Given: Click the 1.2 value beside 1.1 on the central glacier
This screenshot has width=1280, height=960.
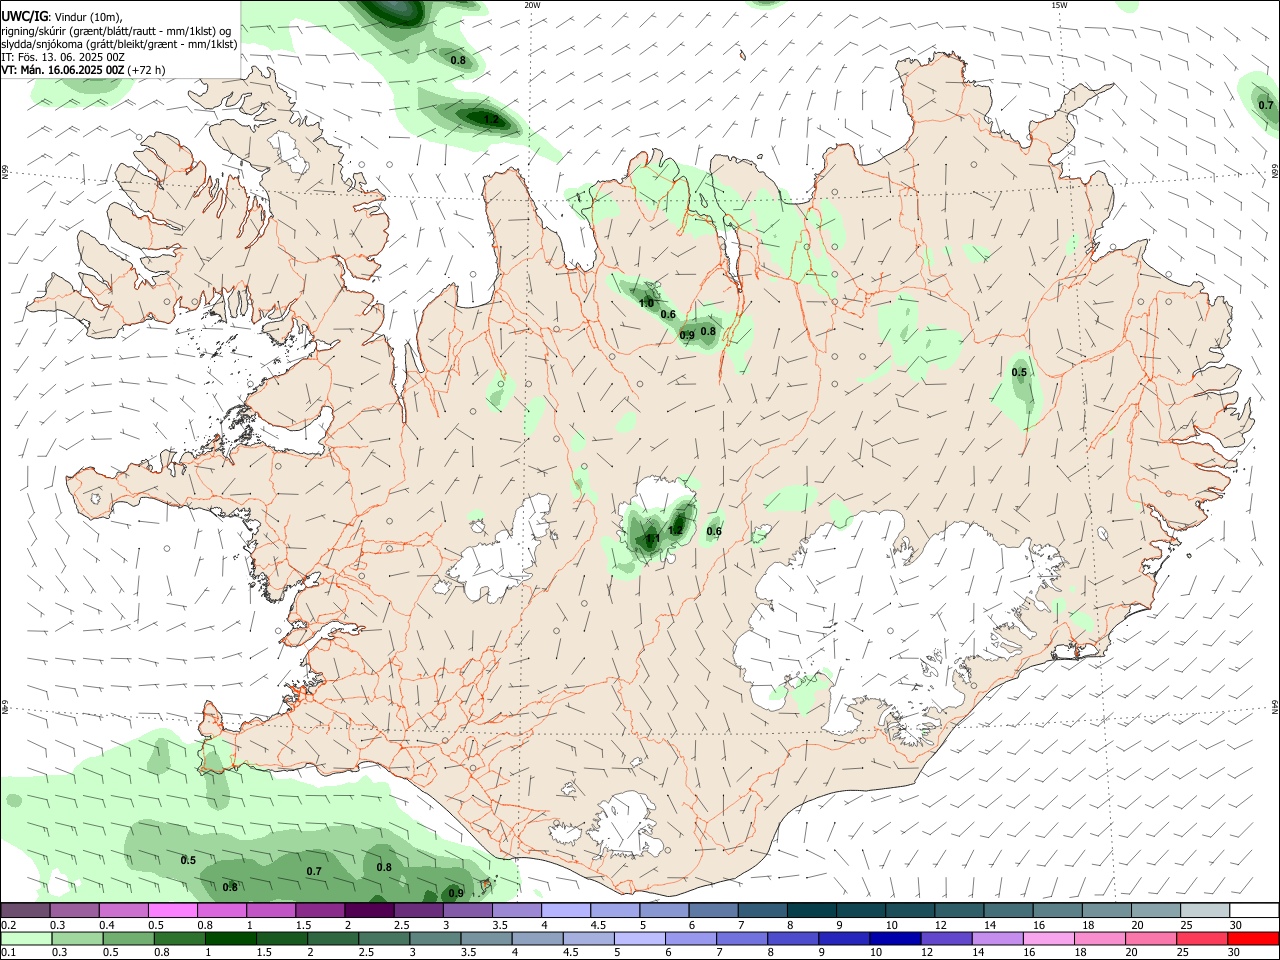Looking at the screenshot, I should pos(676,530).
